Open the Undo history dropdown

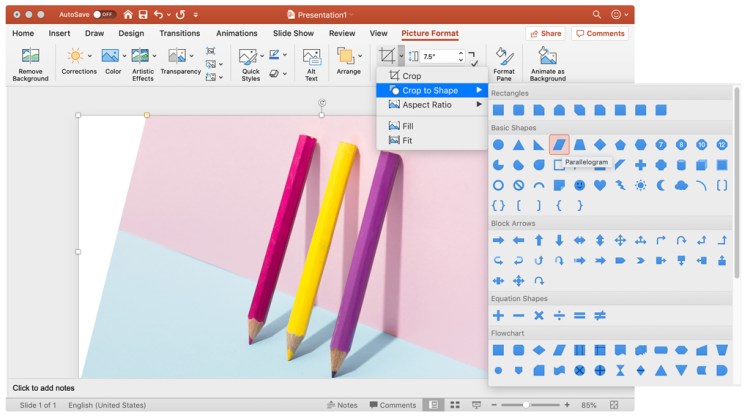click(x=169, y=15)
